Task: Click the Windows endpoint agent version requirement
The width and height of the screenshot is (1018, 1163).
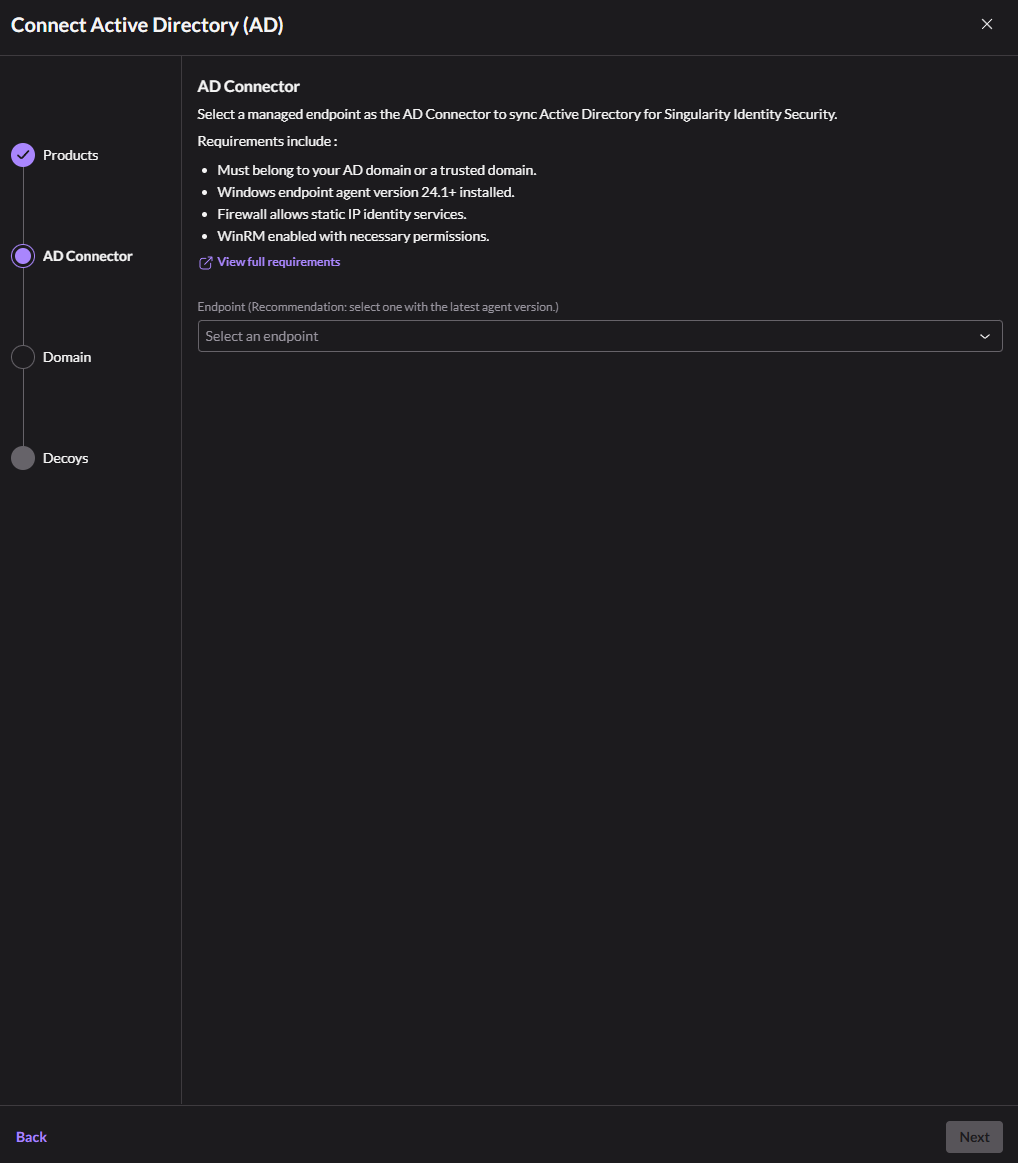Action: pyautogui.click(x=366, y=192)
